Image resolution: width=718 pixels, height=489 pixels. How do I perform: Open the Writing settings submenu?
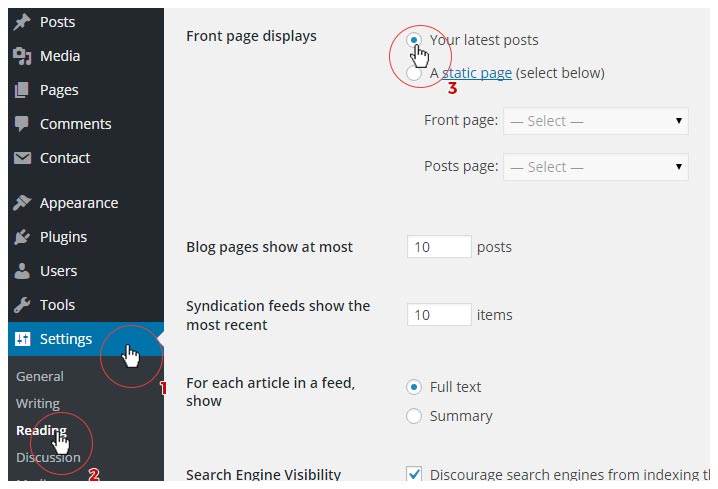[38, 404]
